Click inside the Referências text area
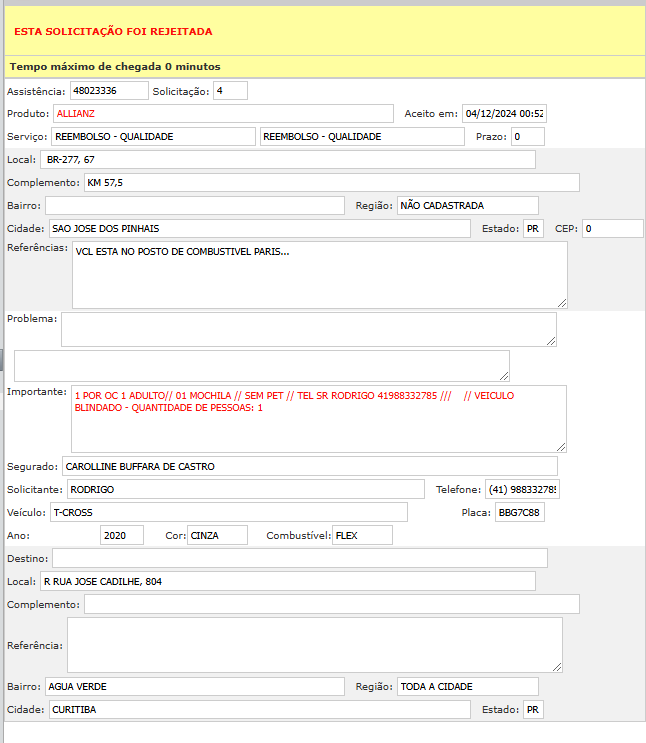The image size is (646, 743). click(319, 275)
